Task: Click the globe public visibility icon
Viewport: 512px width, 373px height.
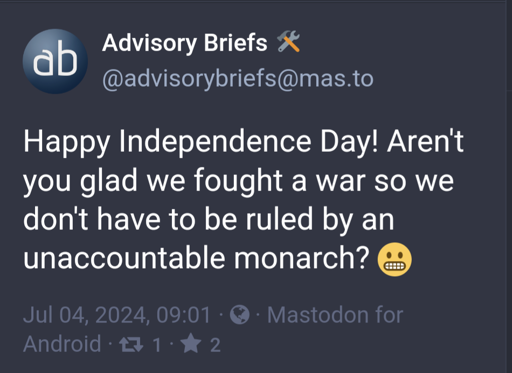Action: coord(239,314)
